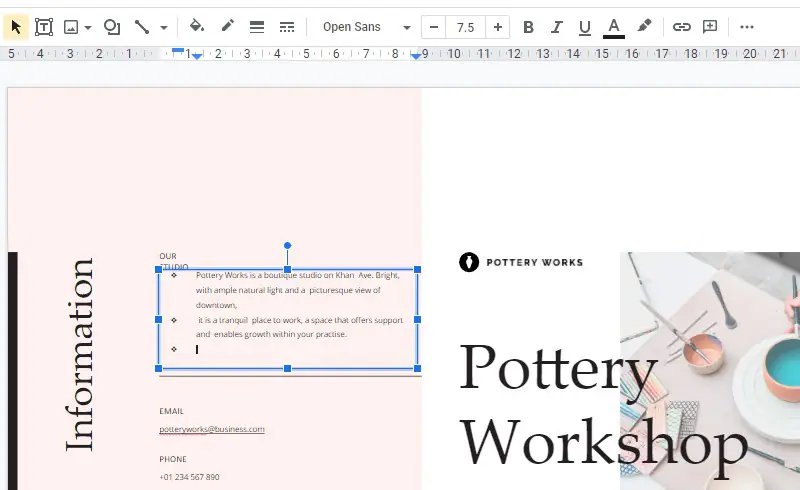The image size is (800, 490).
Task: Open the border color pencil
Action: 228,27
